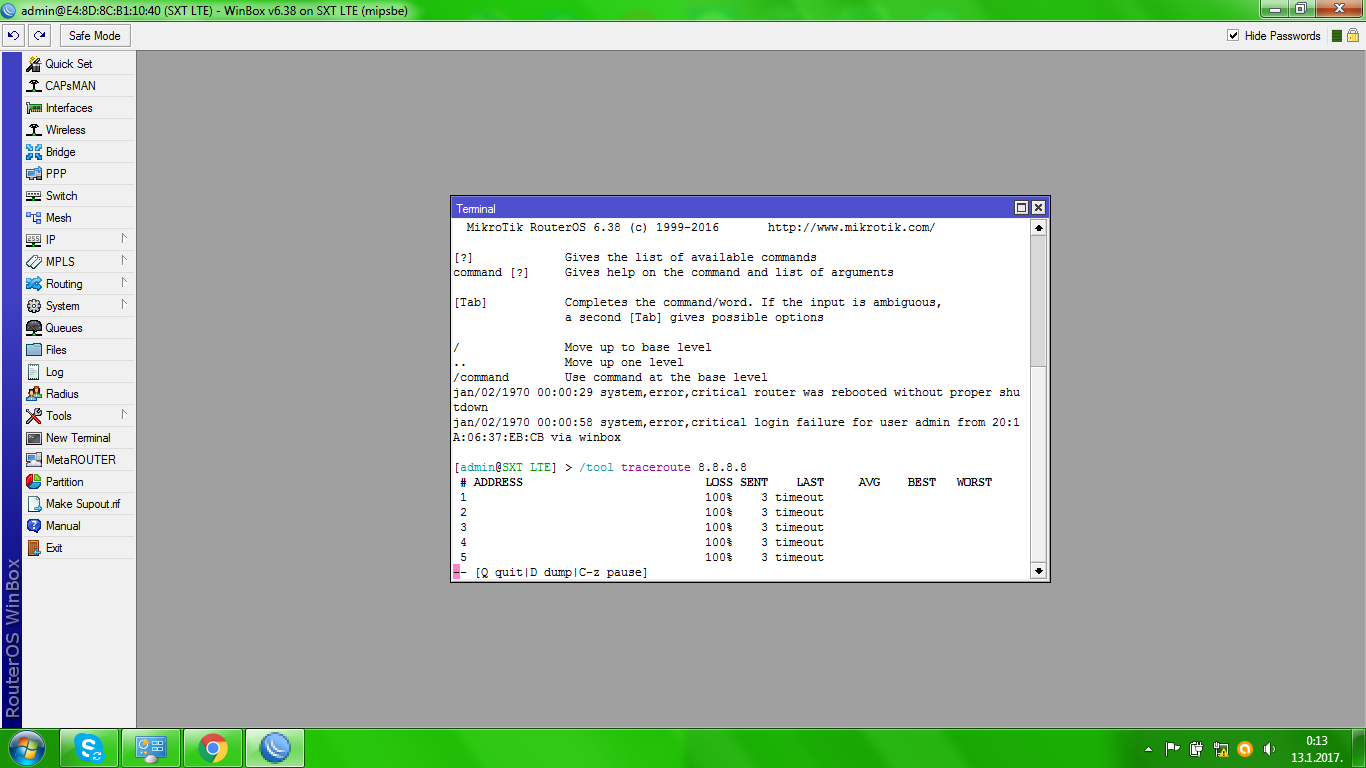
Task: Open the Interfaces list
Action: [78, 108]
